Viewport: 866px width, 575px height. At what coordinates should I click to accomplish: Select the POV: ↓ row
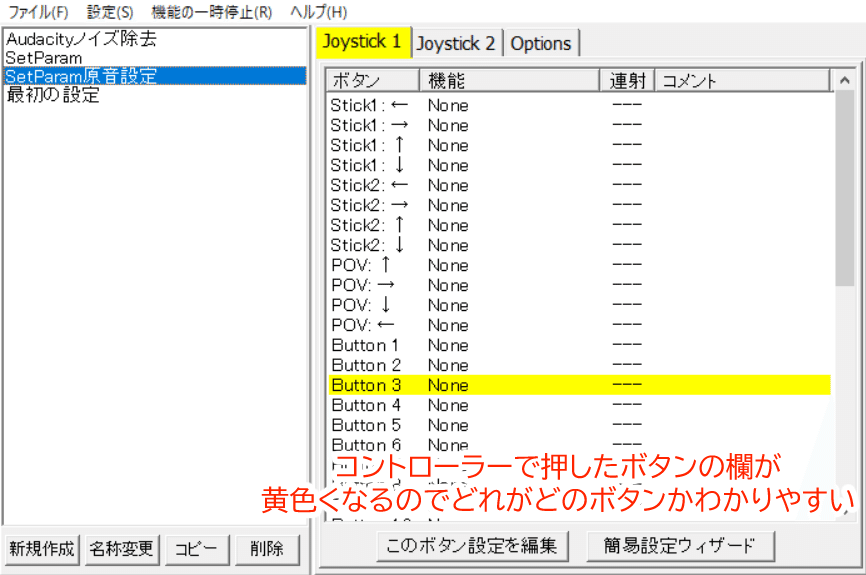[x=579, y=305]
